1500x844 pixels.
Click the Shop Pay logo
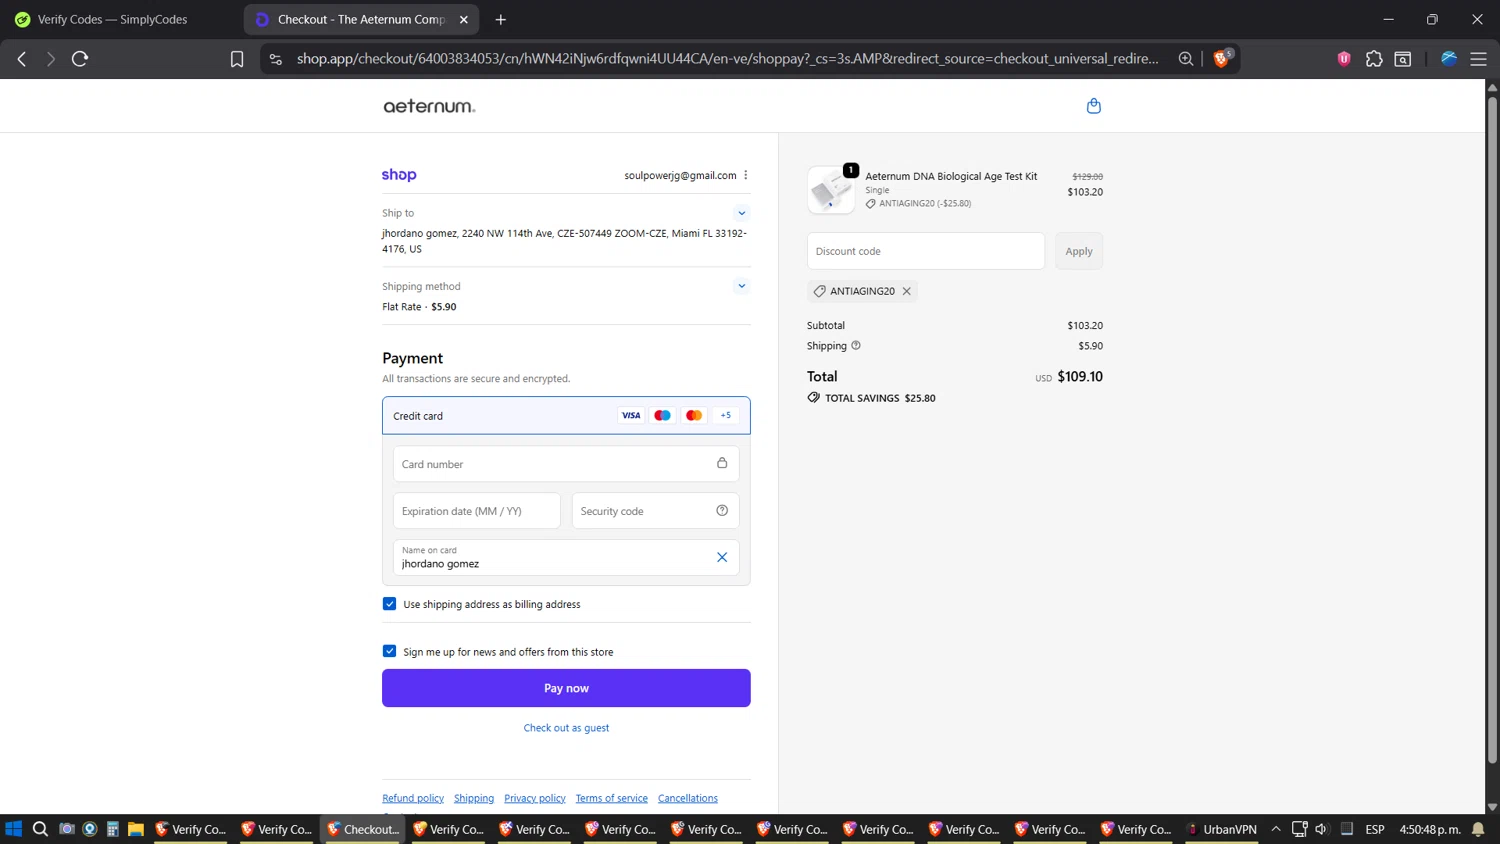click(399, 175)
